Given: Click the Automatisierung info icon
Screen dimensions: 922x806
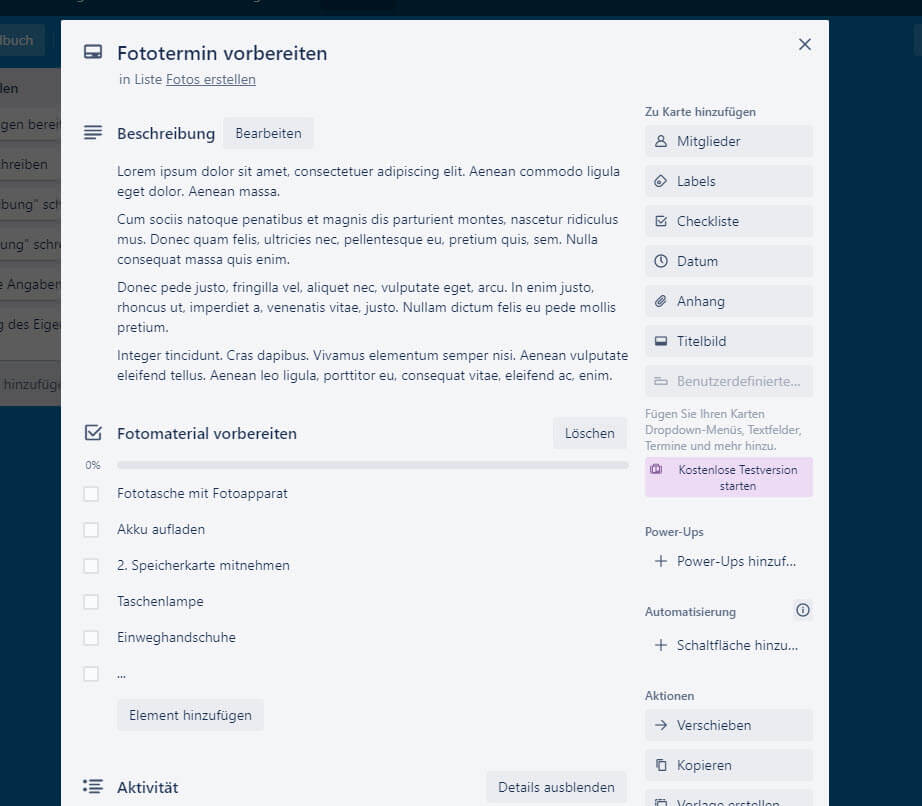Looking at the screenshot, I should (802, 610).
